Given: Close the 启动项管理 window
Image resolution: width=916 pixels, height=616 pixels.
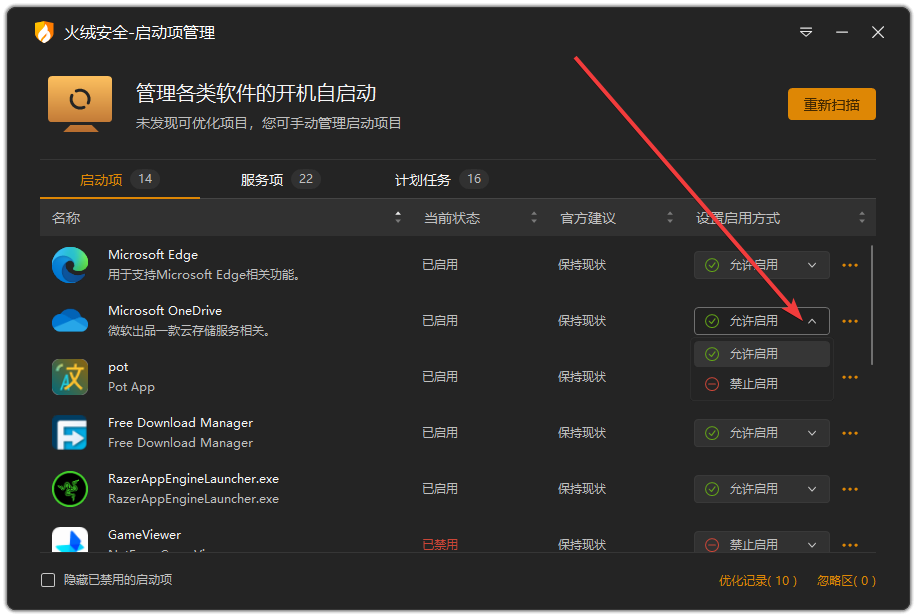Looking at the screenshot, I should 877,32.
